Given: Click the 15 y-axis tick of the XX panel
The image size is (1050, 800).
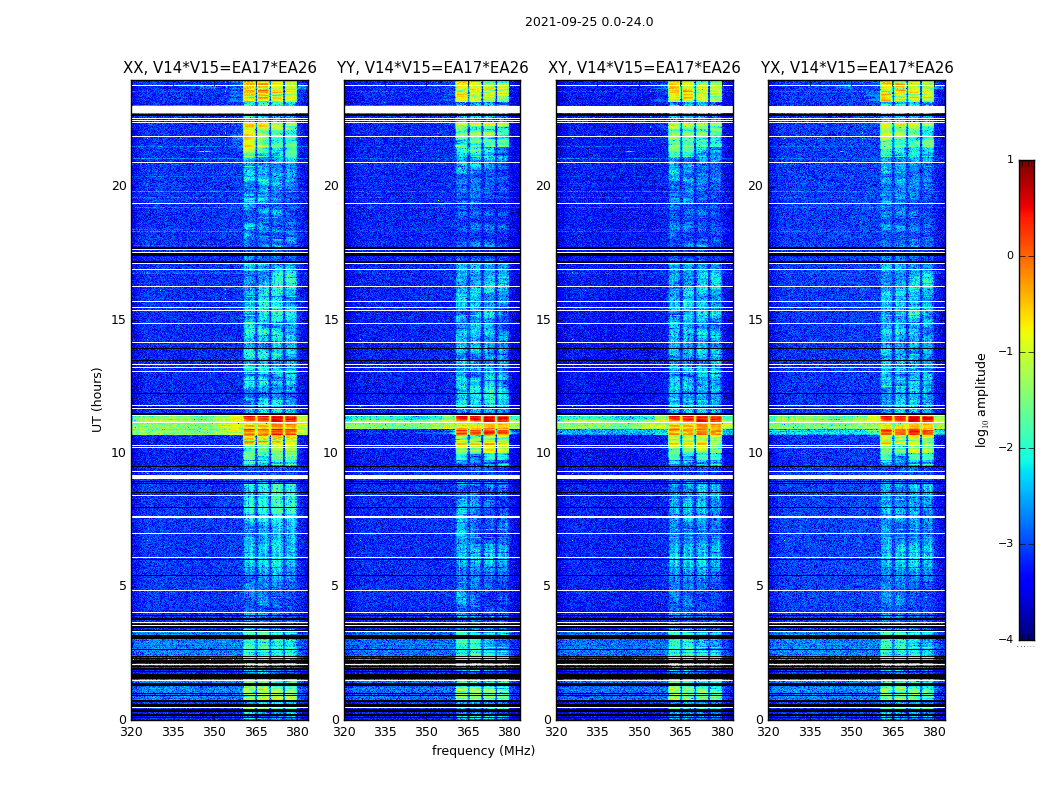Looking at the screenshot, I should pyautogui.click(x=119, y=320).
